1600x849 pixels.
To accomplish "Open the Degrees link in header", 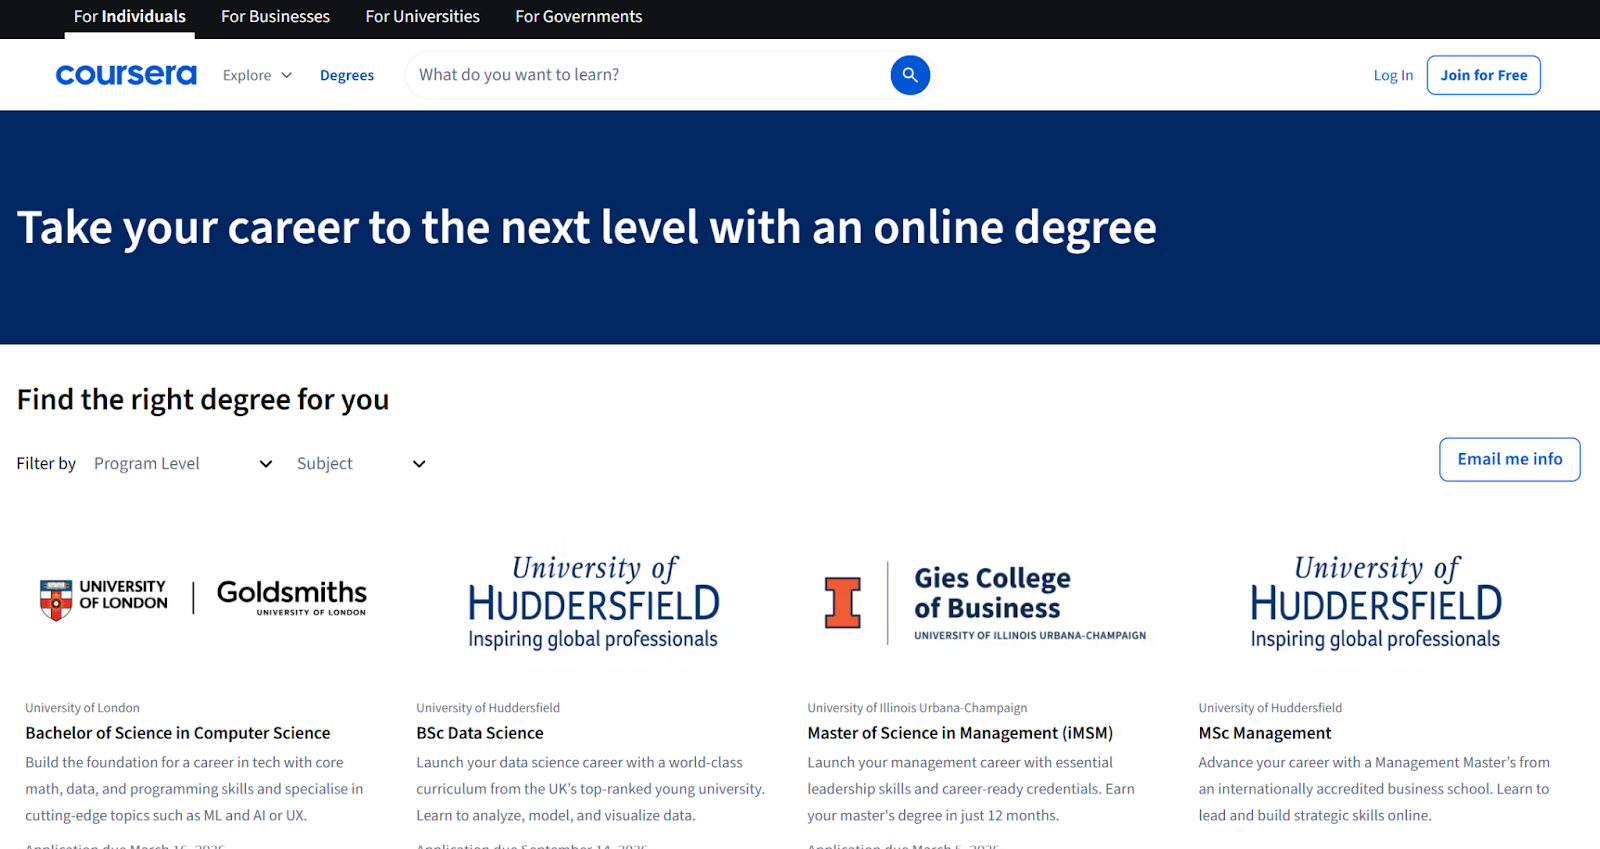I will pyautogui.click(x=347, y=75).
